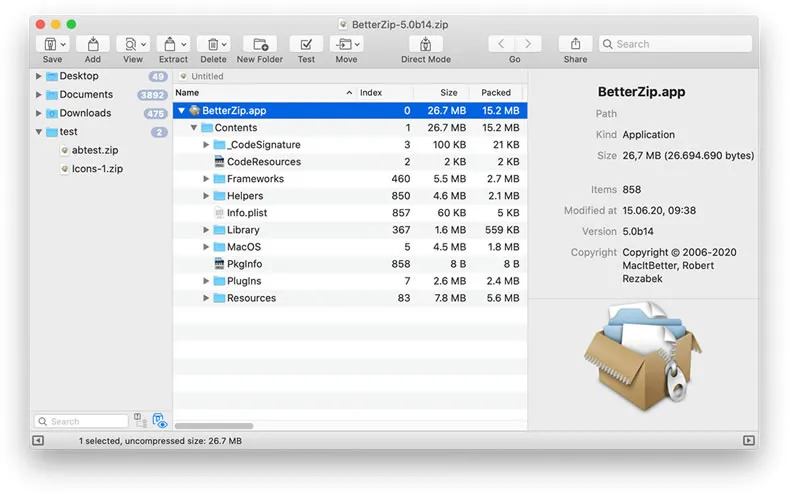The image size is (788, 493).
Task: Toggle Direct Mode
Action: (426, 44)
